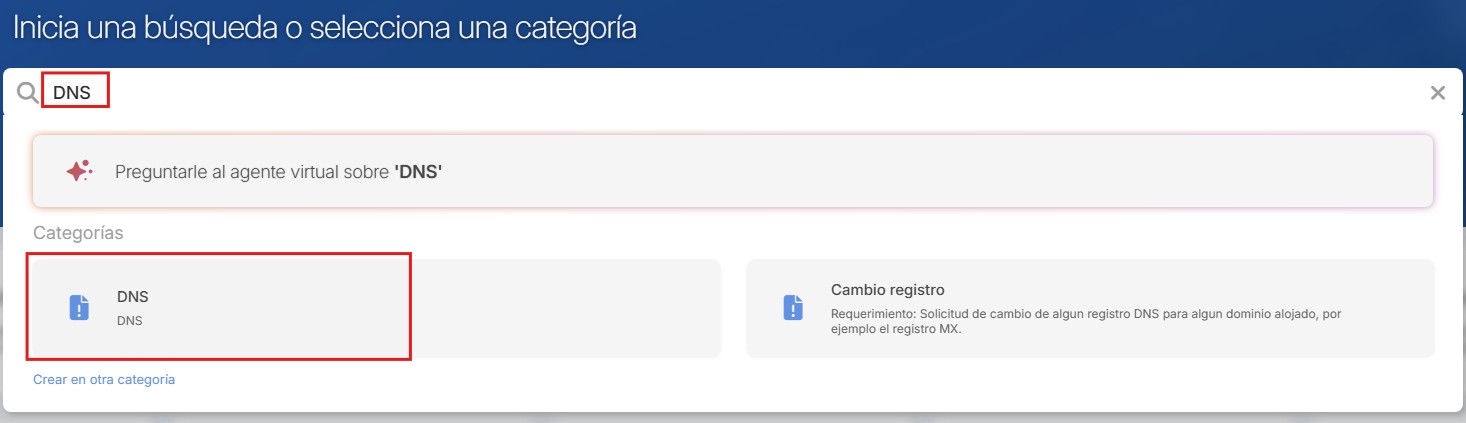Click the Cambio registro document icon
1466x423 pixels.
pos(793,307)
